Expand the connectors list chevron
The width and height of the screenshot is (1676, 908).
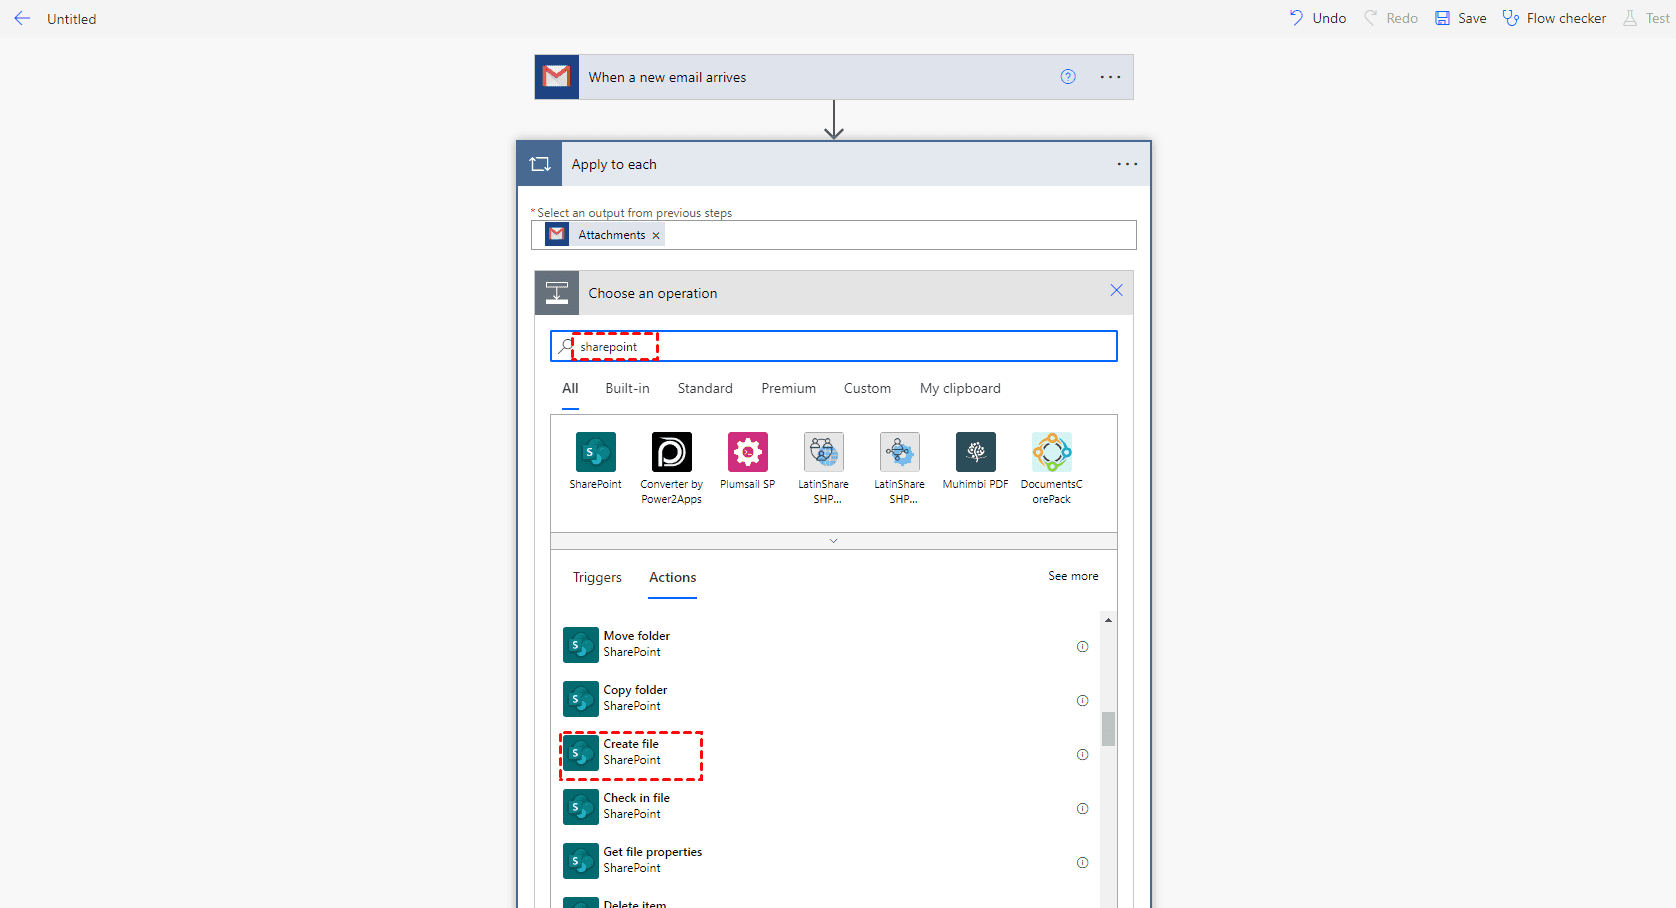click(834, 541)
